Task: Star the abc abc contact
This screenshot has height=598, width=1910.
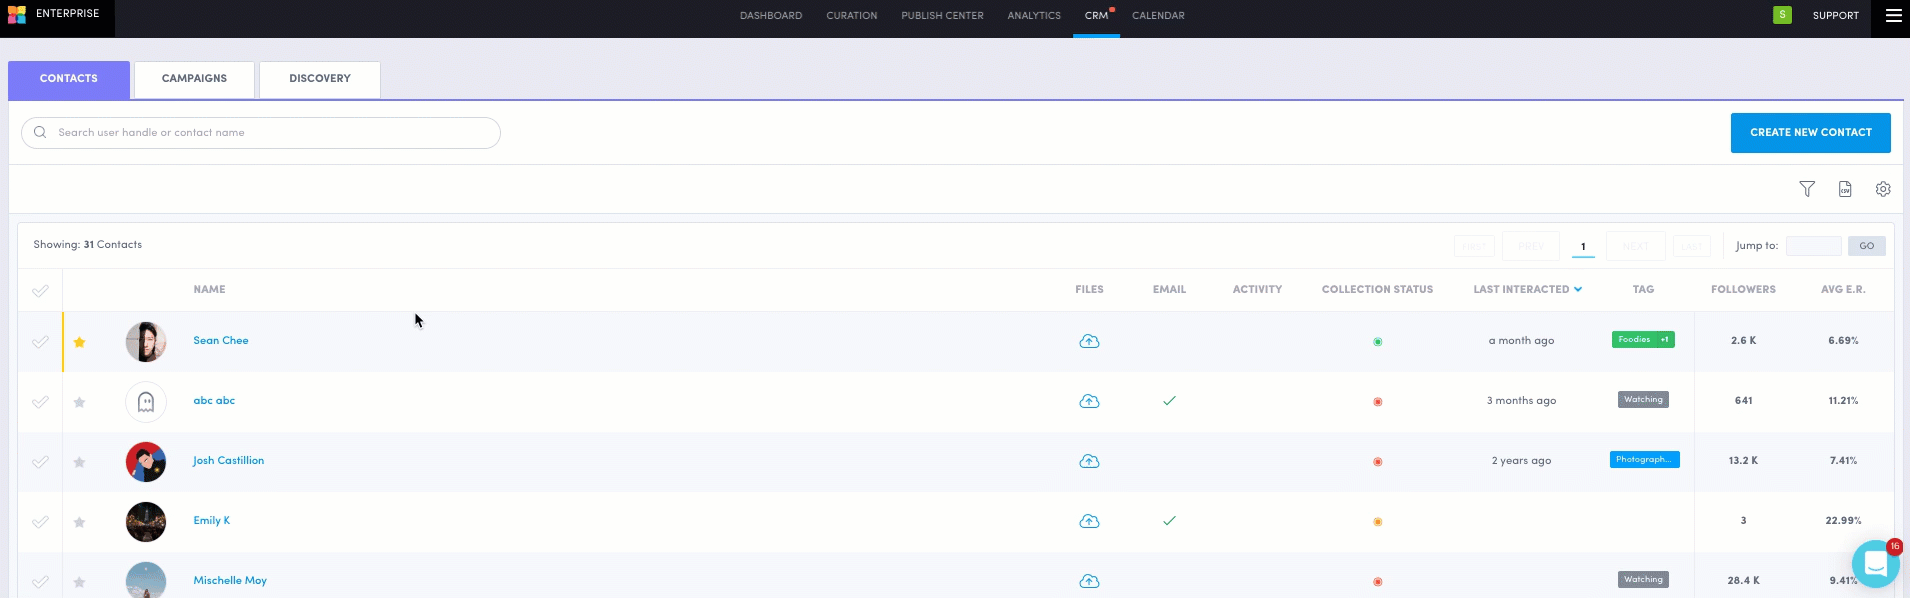Action: [79, 402]
